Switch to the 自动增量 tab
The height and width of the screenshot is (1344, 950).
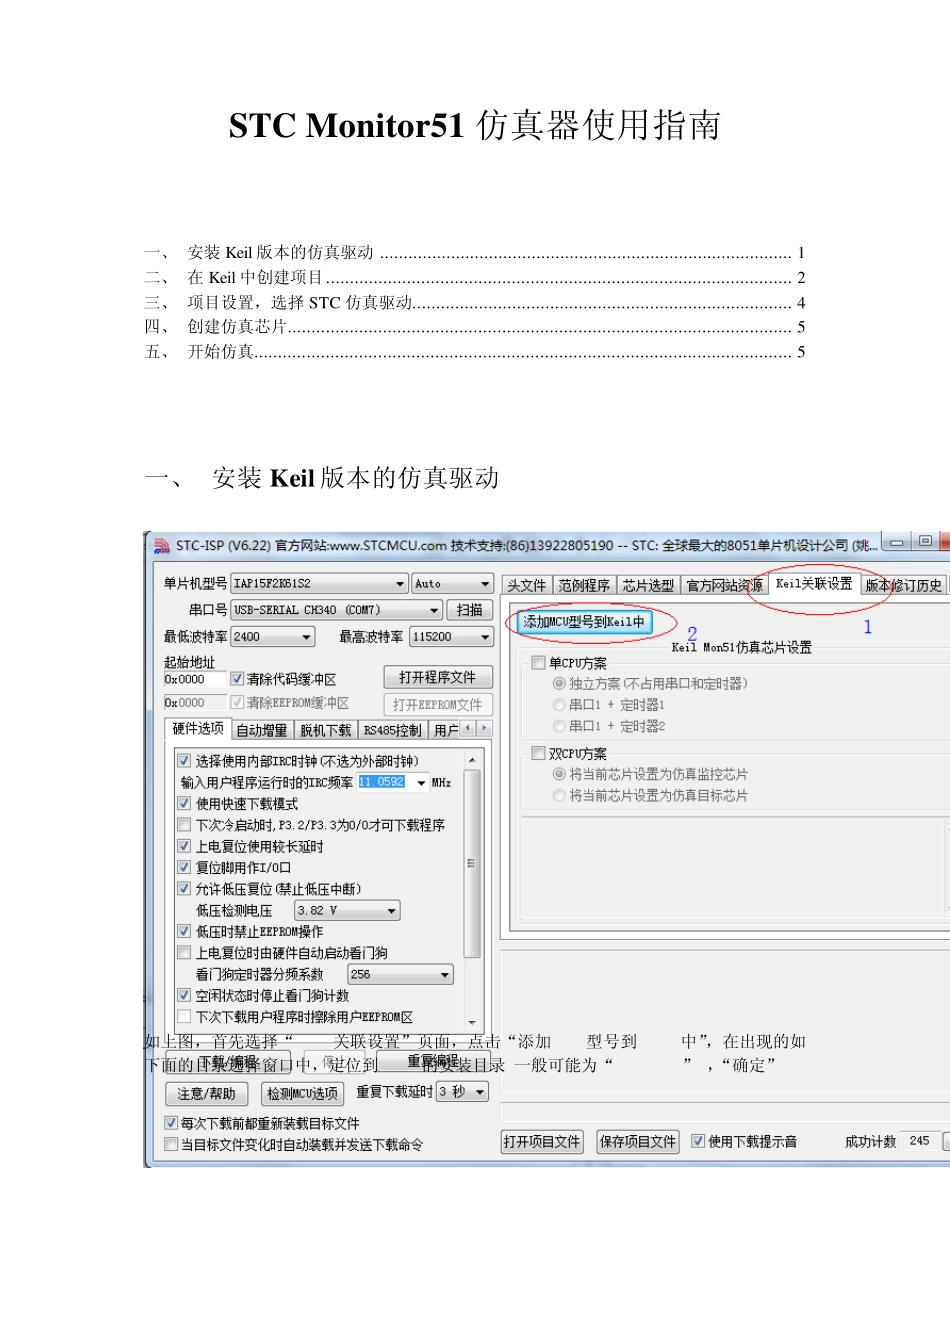(262, 731)
